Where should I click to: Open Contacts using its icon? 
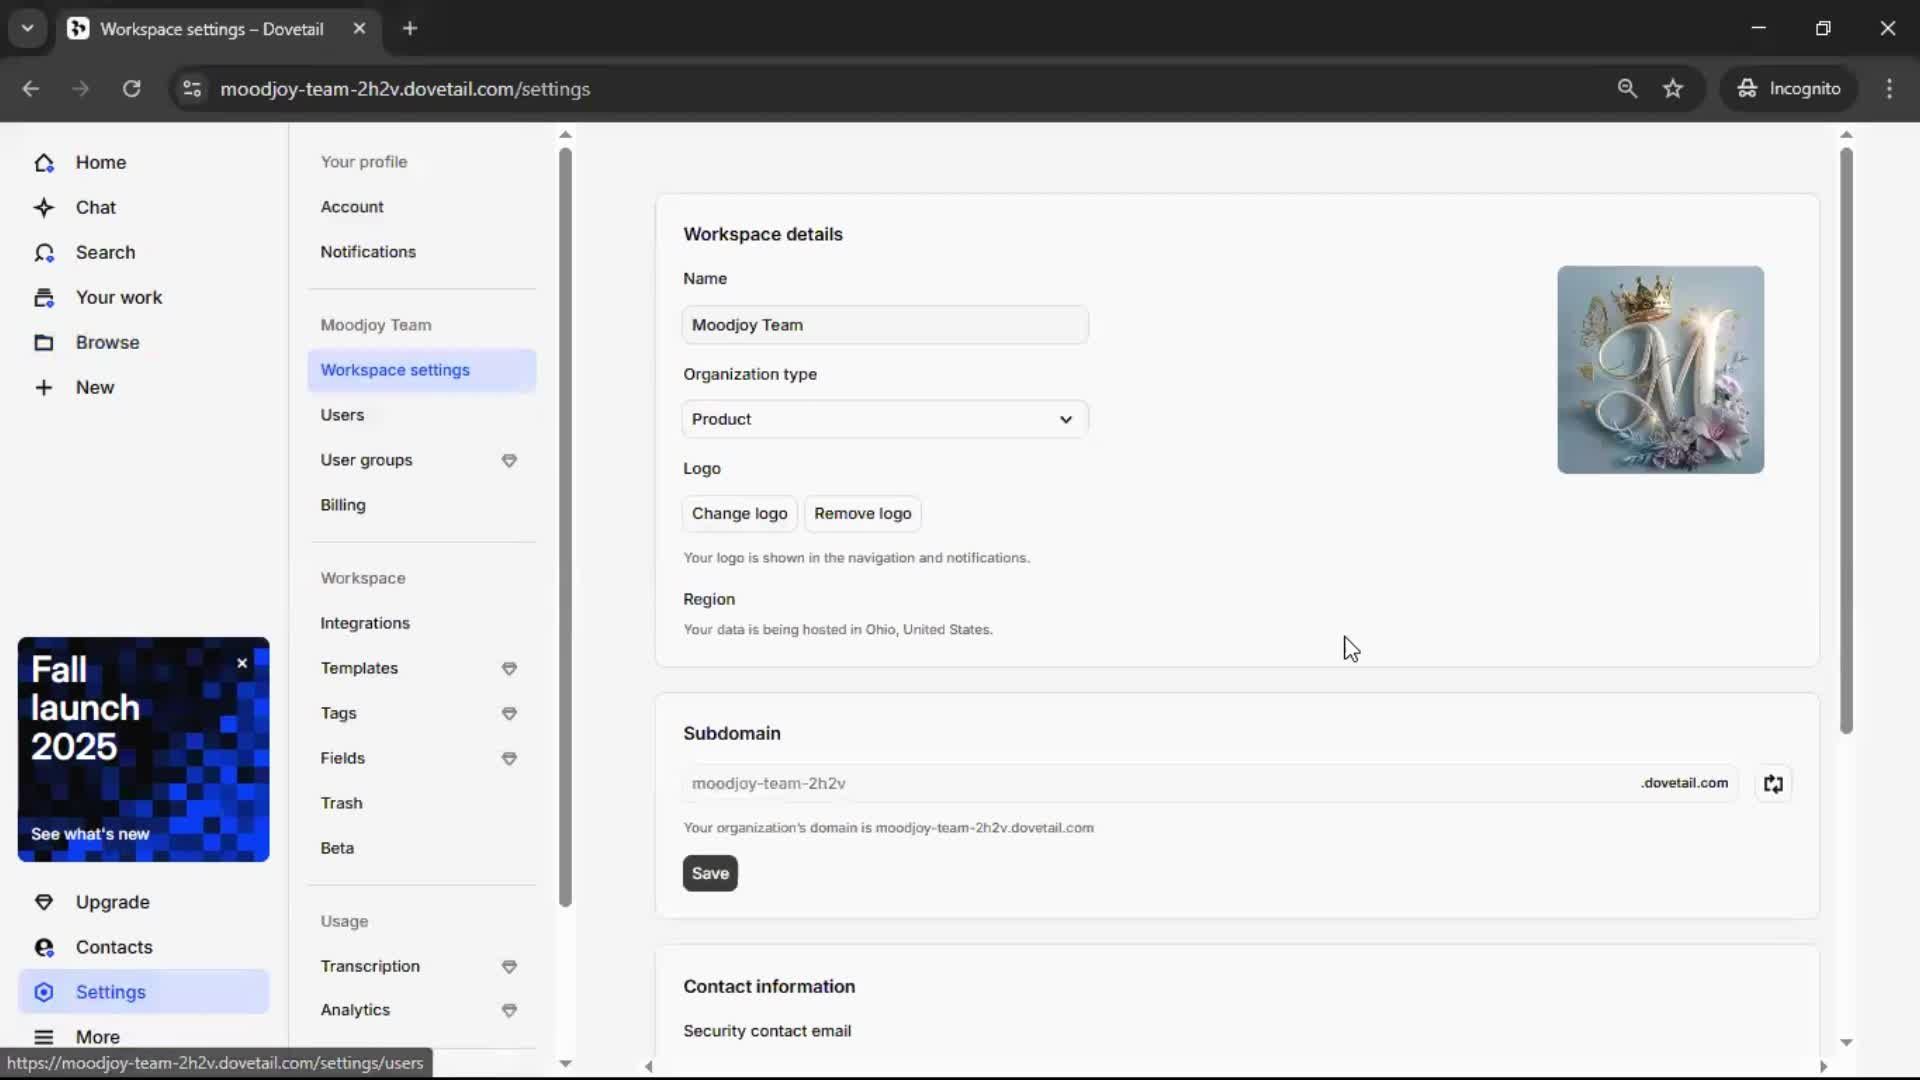(x=44, y=947)
